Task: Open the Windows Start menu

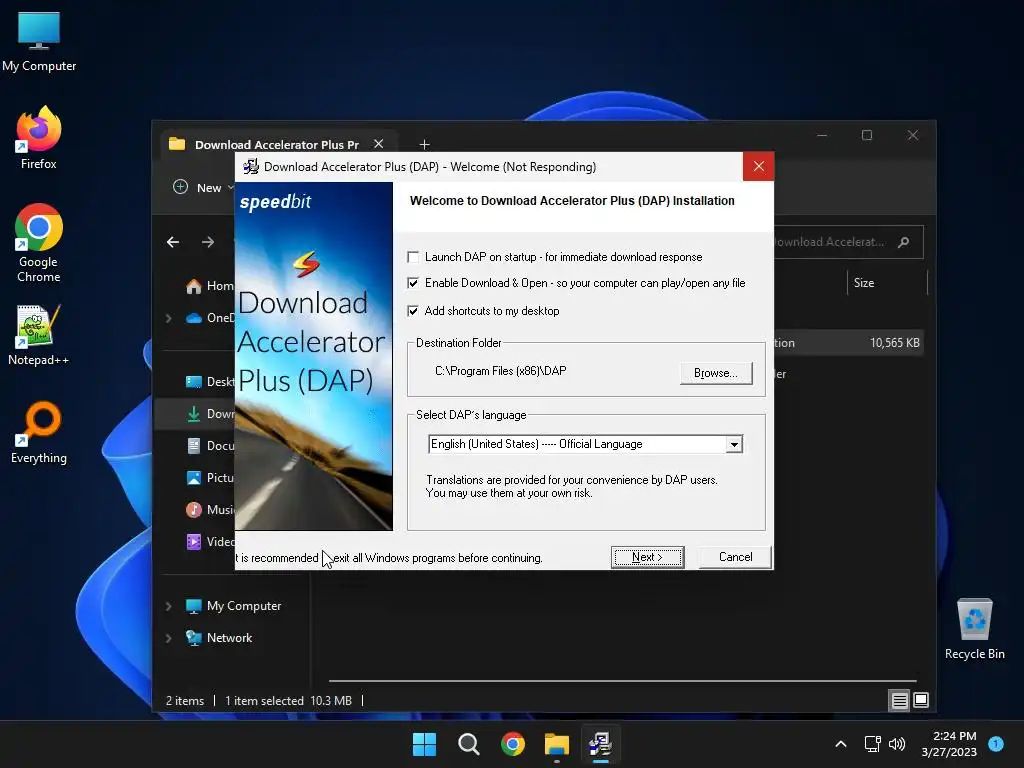Action: 424,744
